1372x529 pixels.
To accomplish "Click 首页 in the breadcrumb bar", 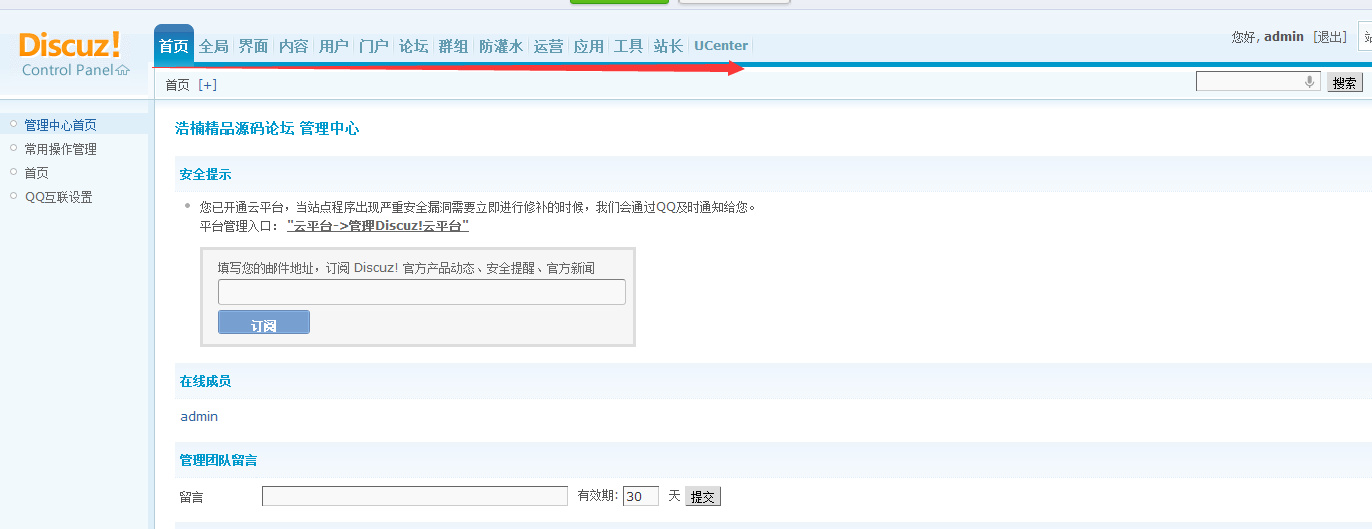I will [x=177, y=85].
